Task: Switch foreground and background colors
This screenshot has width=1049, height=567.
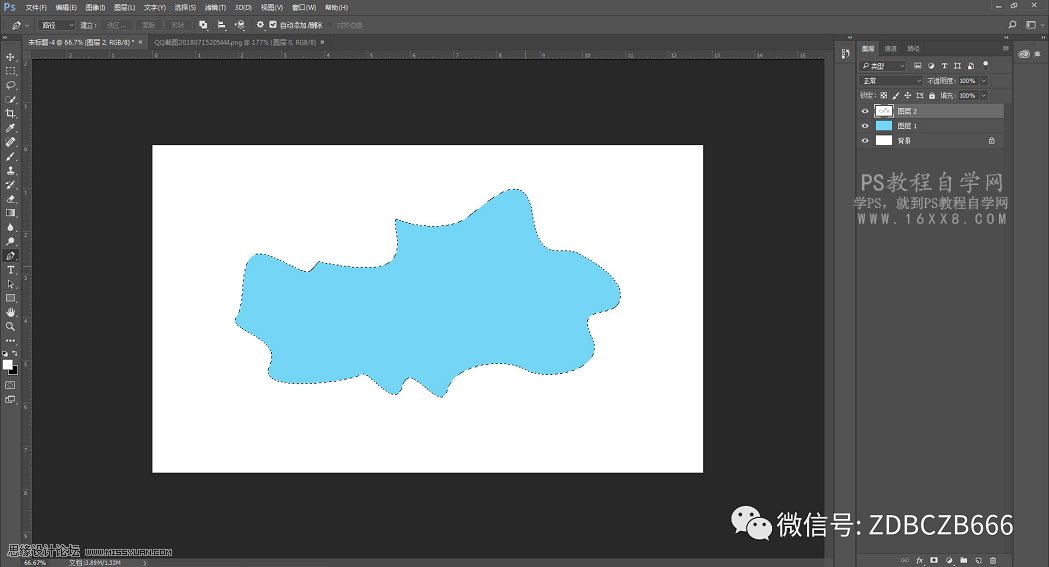Action: pos(15,353)
